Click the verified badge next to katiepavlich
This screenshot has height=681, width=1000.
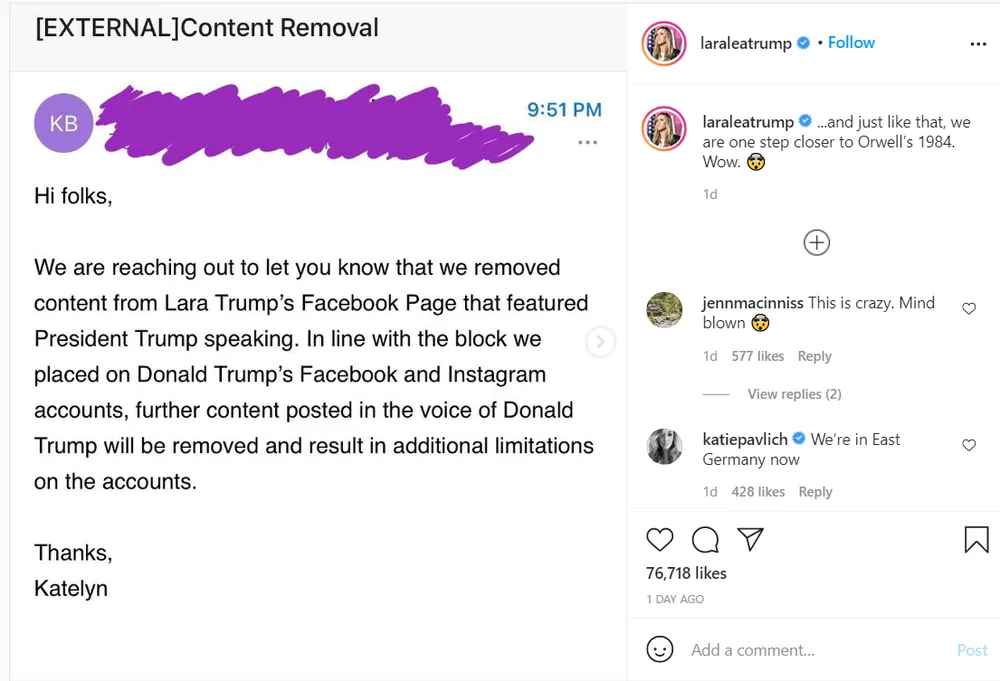click(x=799, y=440)
